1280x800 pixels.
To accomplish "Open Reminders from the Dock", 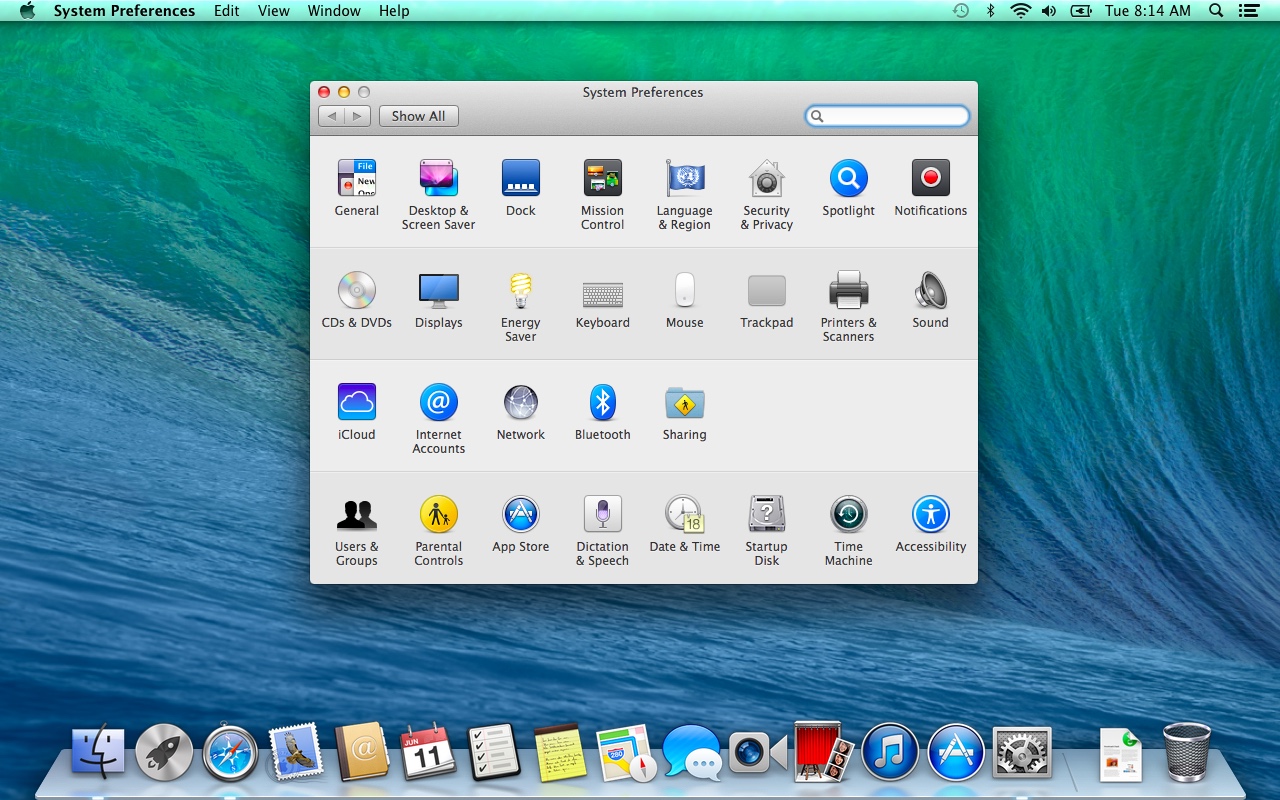I will tap(494, 752).
